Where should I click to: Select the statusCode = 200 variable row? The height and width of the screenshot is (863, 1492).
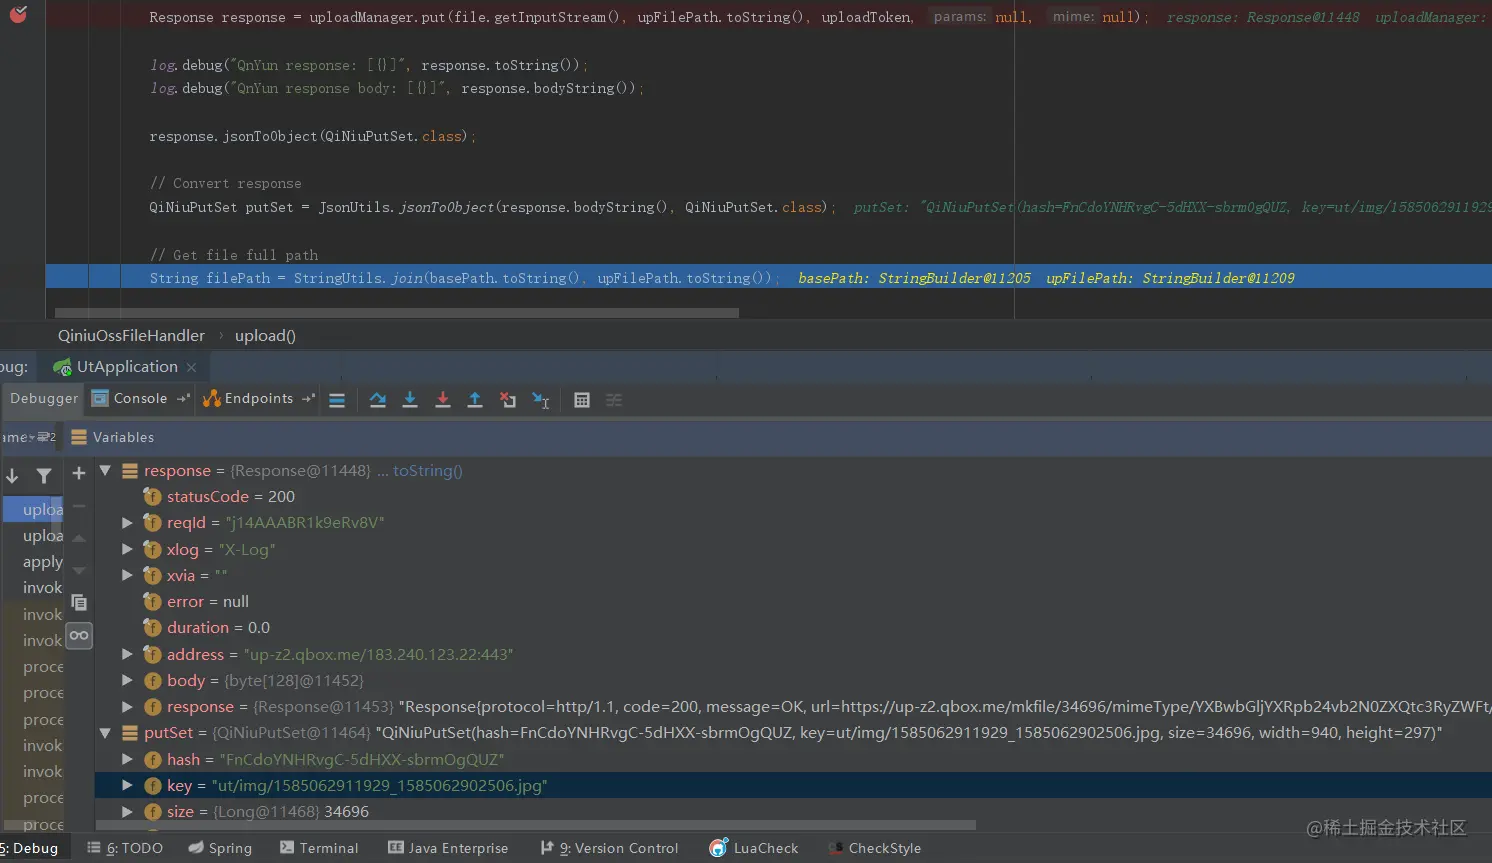pyautogui.click(x=793, y=496)
